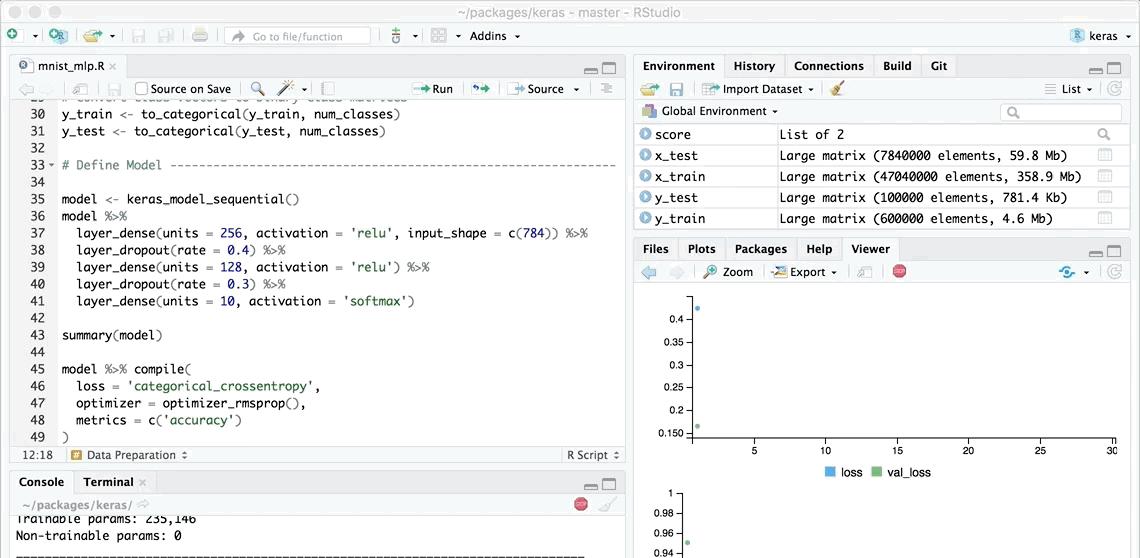Open the Data Preparation section navigator
This screenshot has width=1140, height=558.
tap(129, 455)
